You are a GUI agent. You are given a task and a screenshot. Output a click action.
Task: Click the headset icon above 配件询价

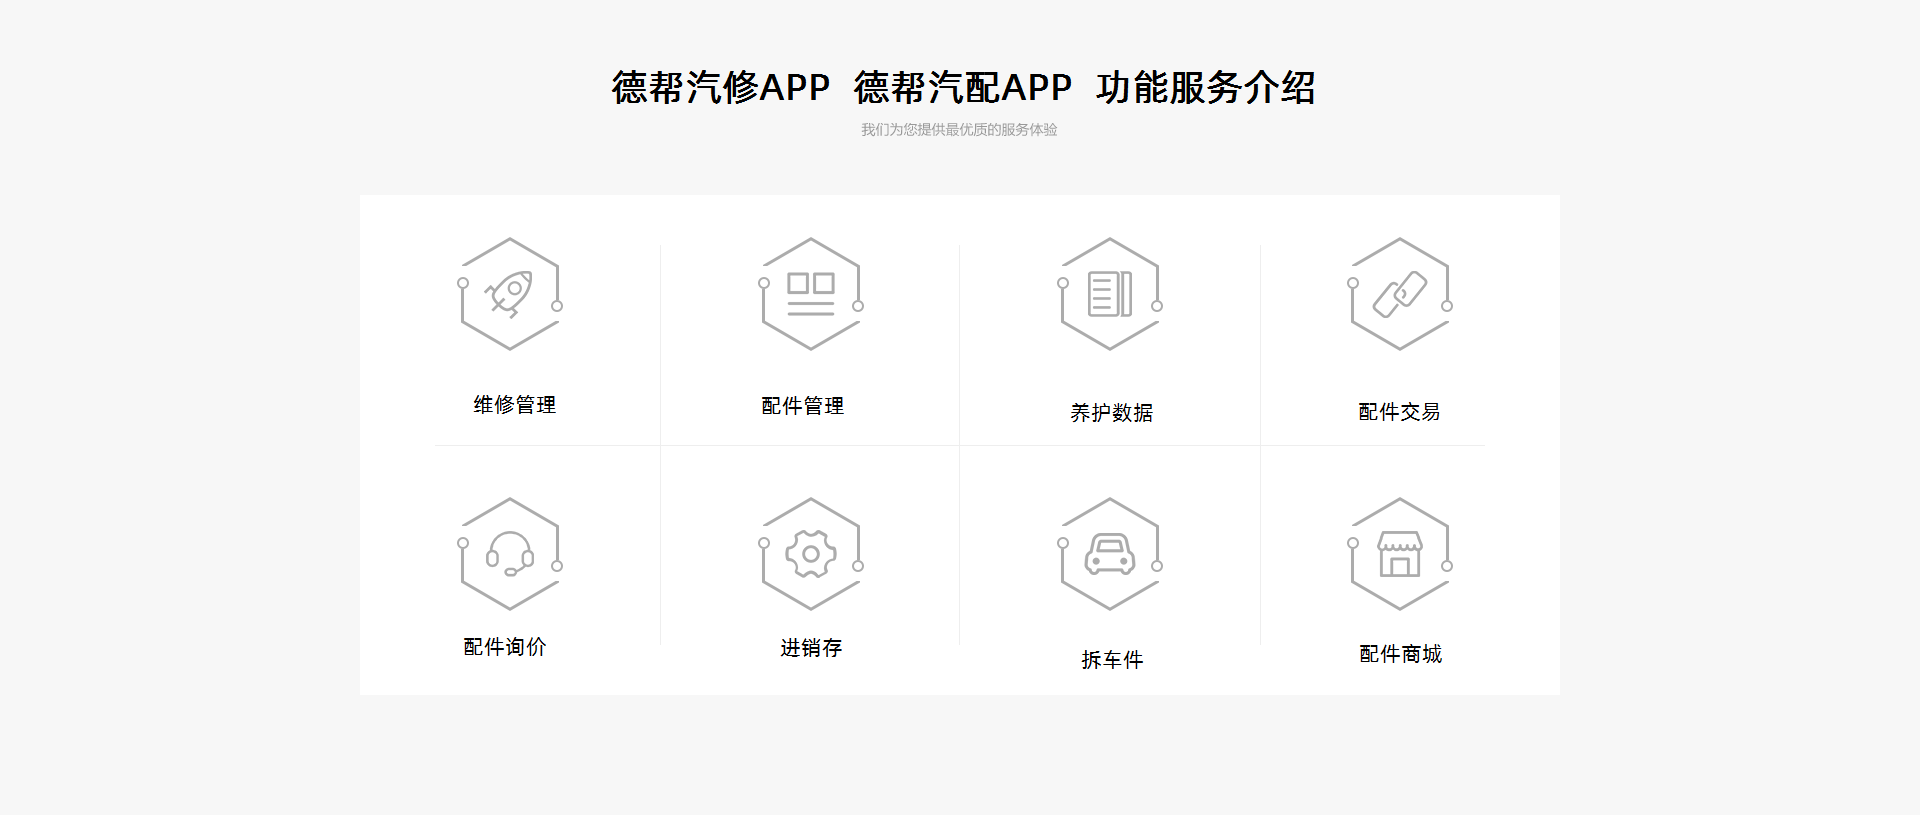(x=510, y=554)
